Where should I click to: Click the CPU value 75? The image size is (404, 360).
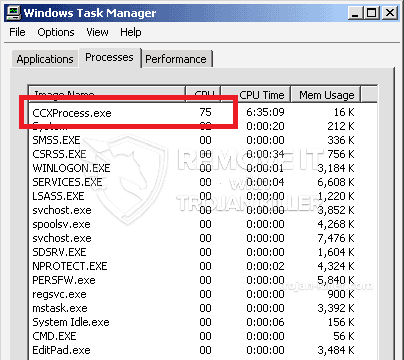pos(205,112)
